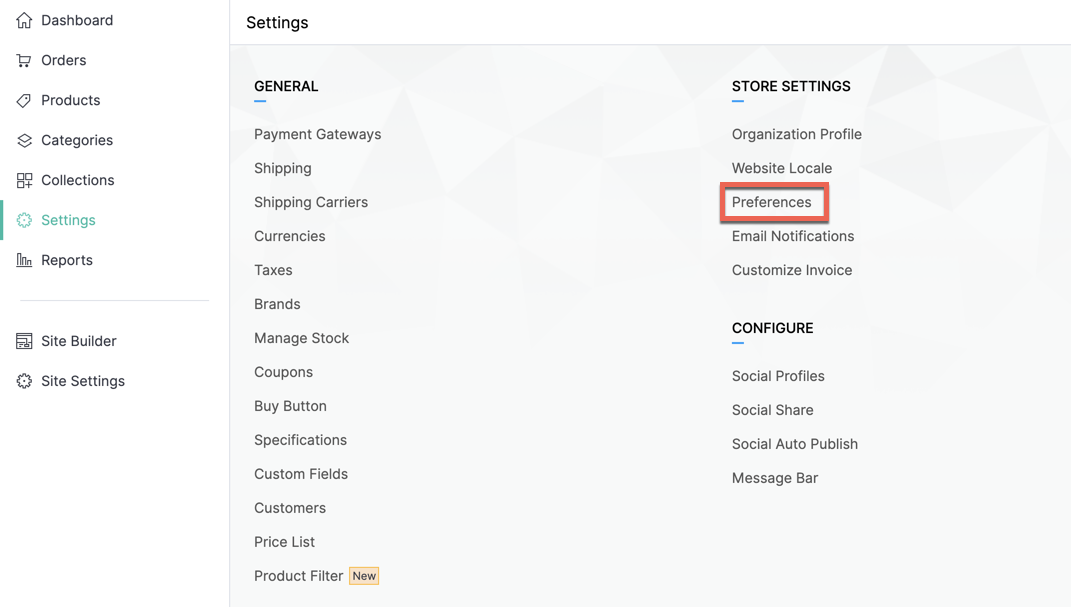The height and width of the screenshot is (607, 1071).
Task: Open Organization Profile
Action: pyautogui.click(x=796, y=135)
